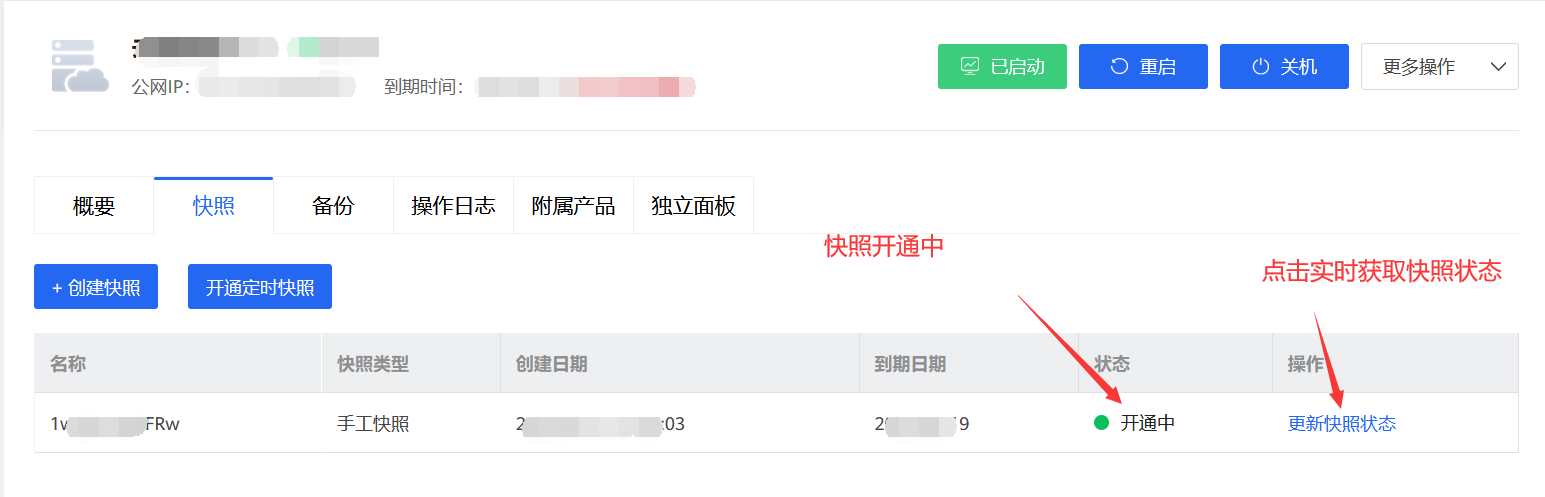Open the 附属产品 tab

573,206
